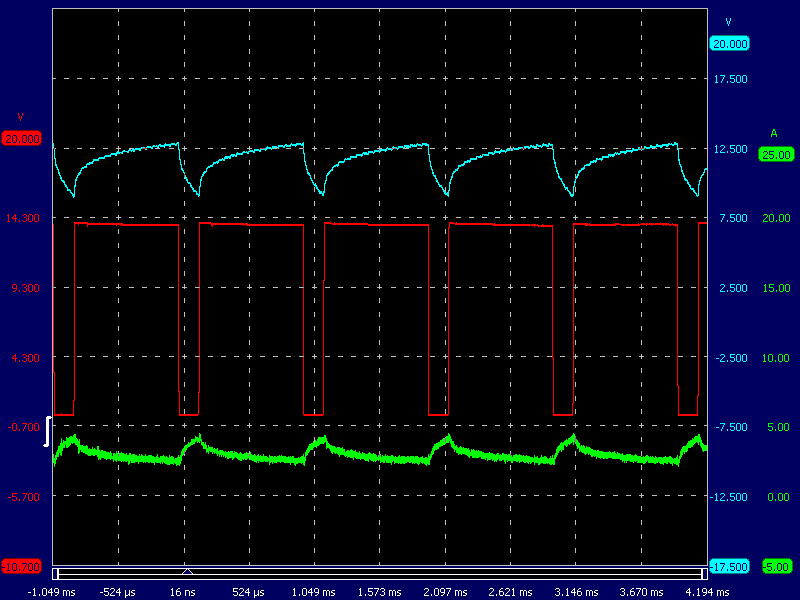This screenshot has width=800, height=600.
Task: Click the left handle of horizontal scroll bar
Action: pyautogui.click(x=57, y=574)
